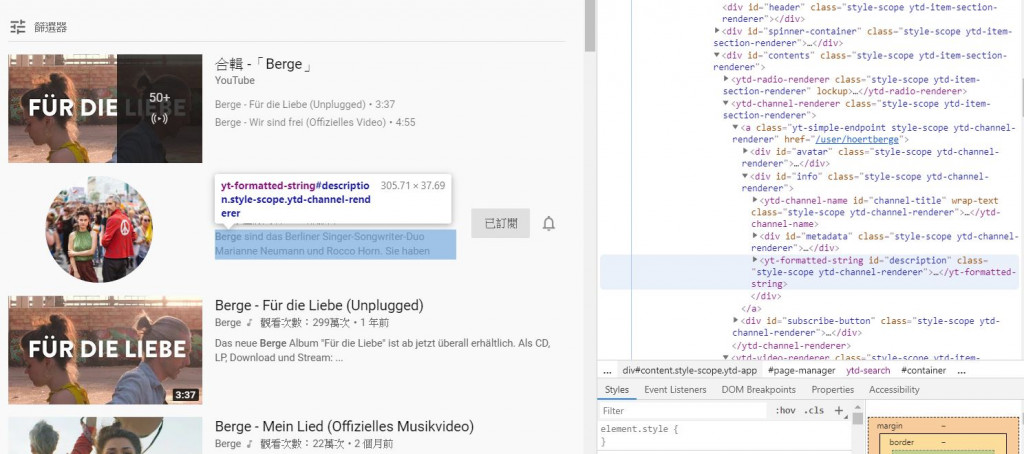Switch to the Properties tab
The width and height of the screenshot is (1024, 454).
coord(833,389)
